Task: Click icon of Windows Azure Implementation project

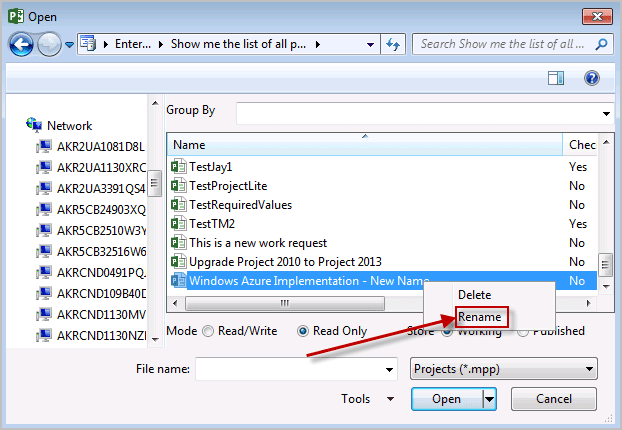Action: tap(179, 280)
